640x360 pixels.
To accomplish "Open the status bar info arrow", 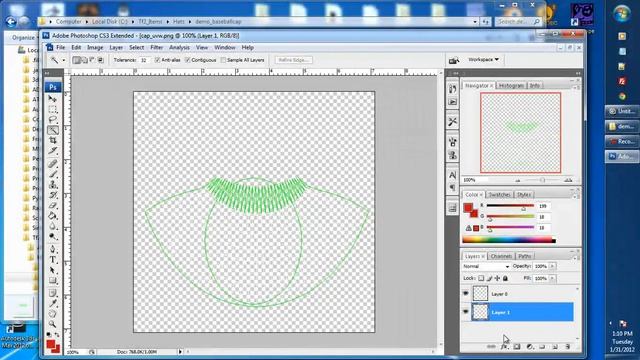I will pyautogui.click(x=180, y=351).
